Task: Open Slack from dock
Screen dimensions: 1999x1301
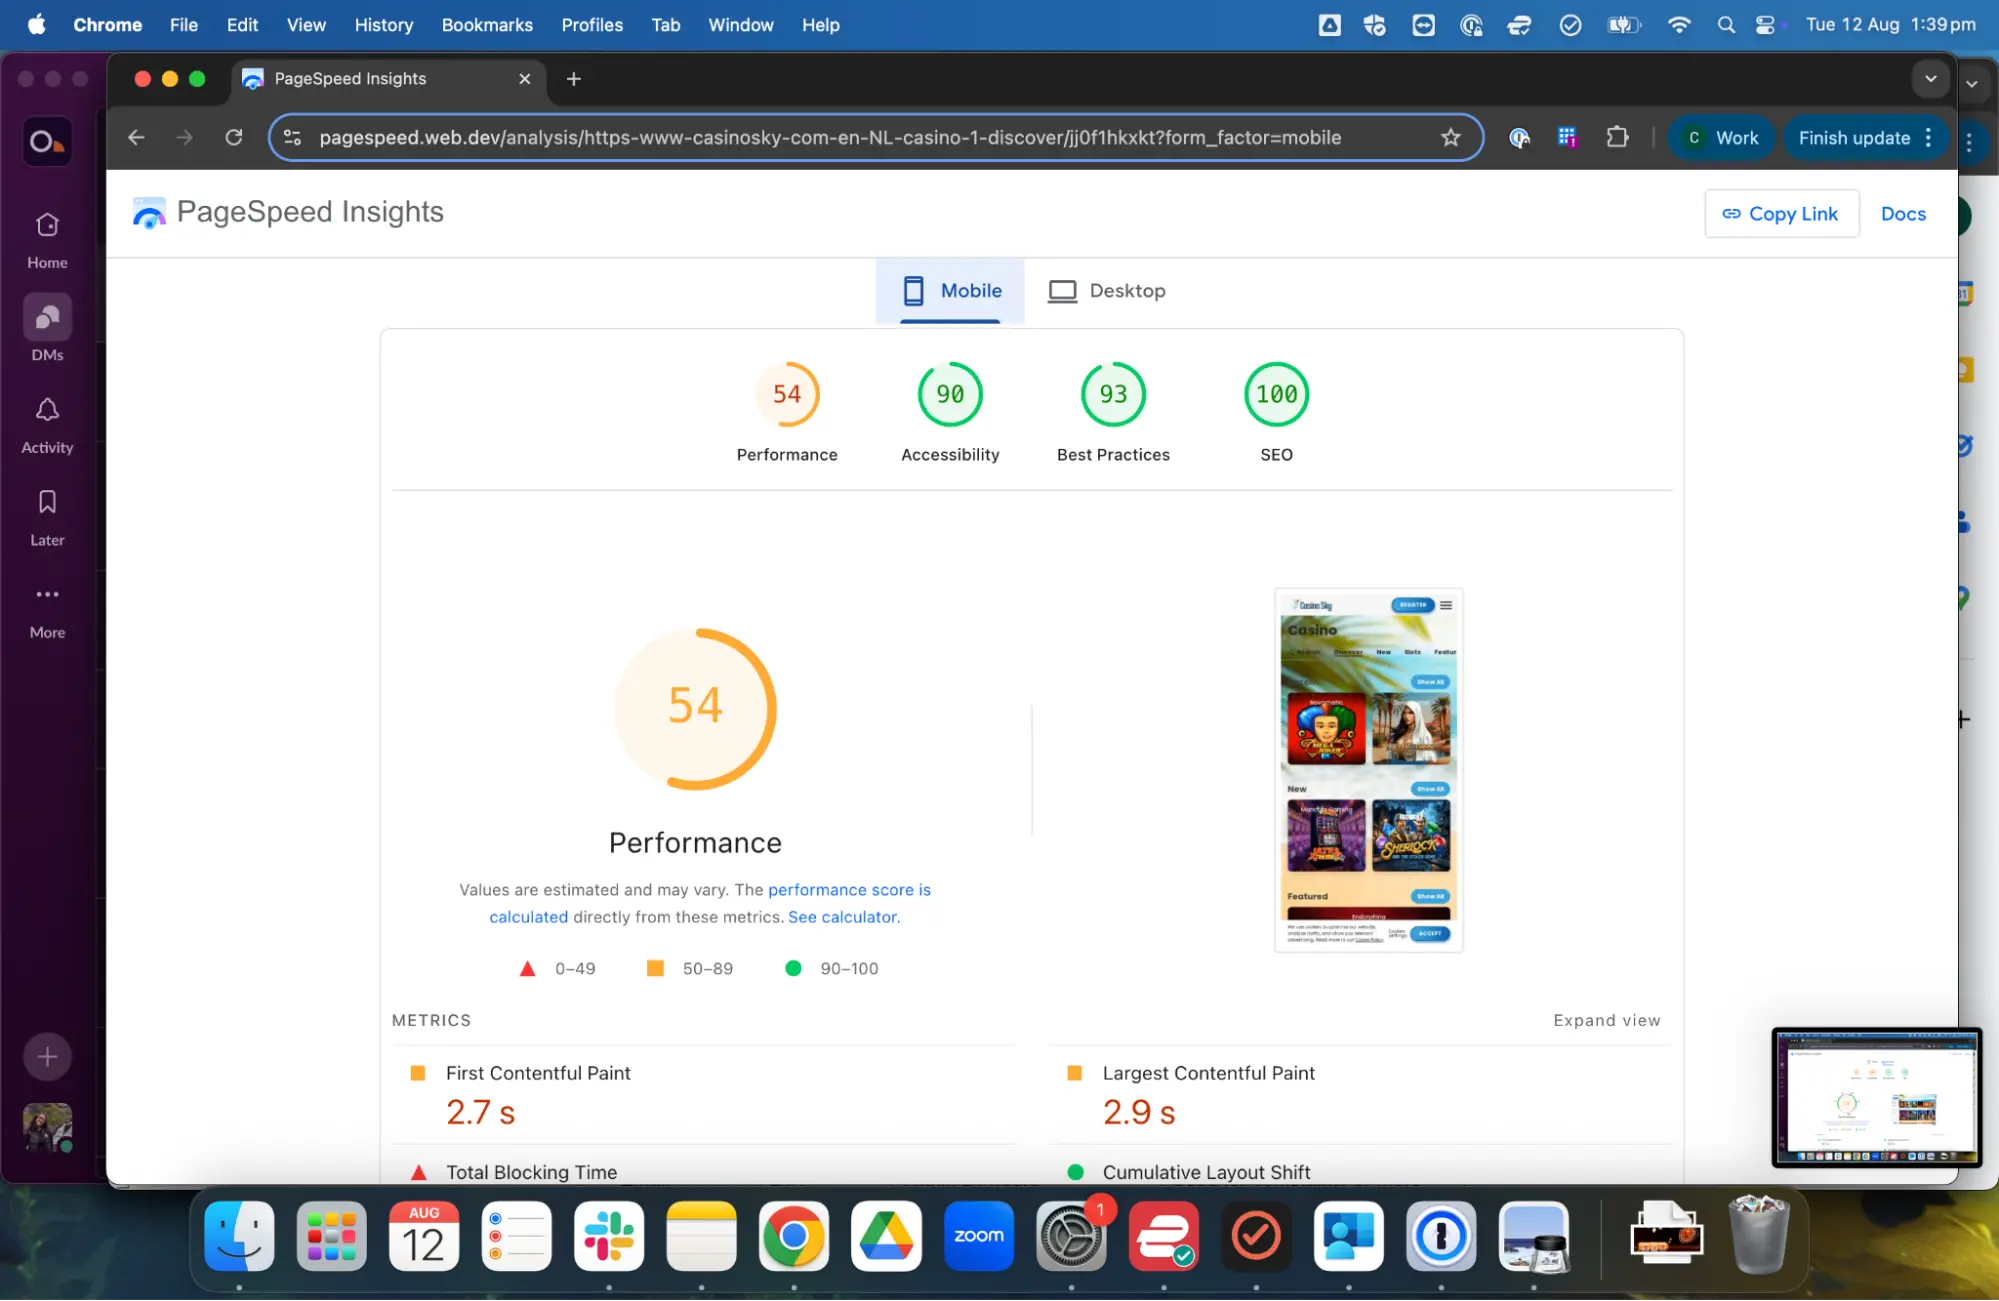Action: (609, 1237)
